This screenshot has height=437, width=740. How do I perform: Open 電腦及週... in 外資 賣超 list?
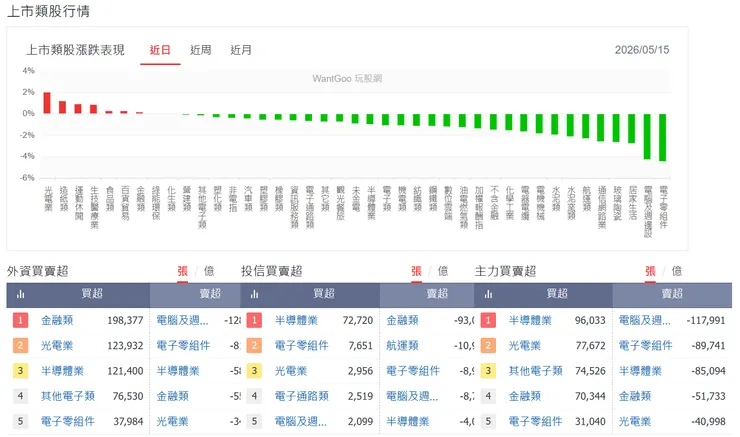(x=182, y=320)
